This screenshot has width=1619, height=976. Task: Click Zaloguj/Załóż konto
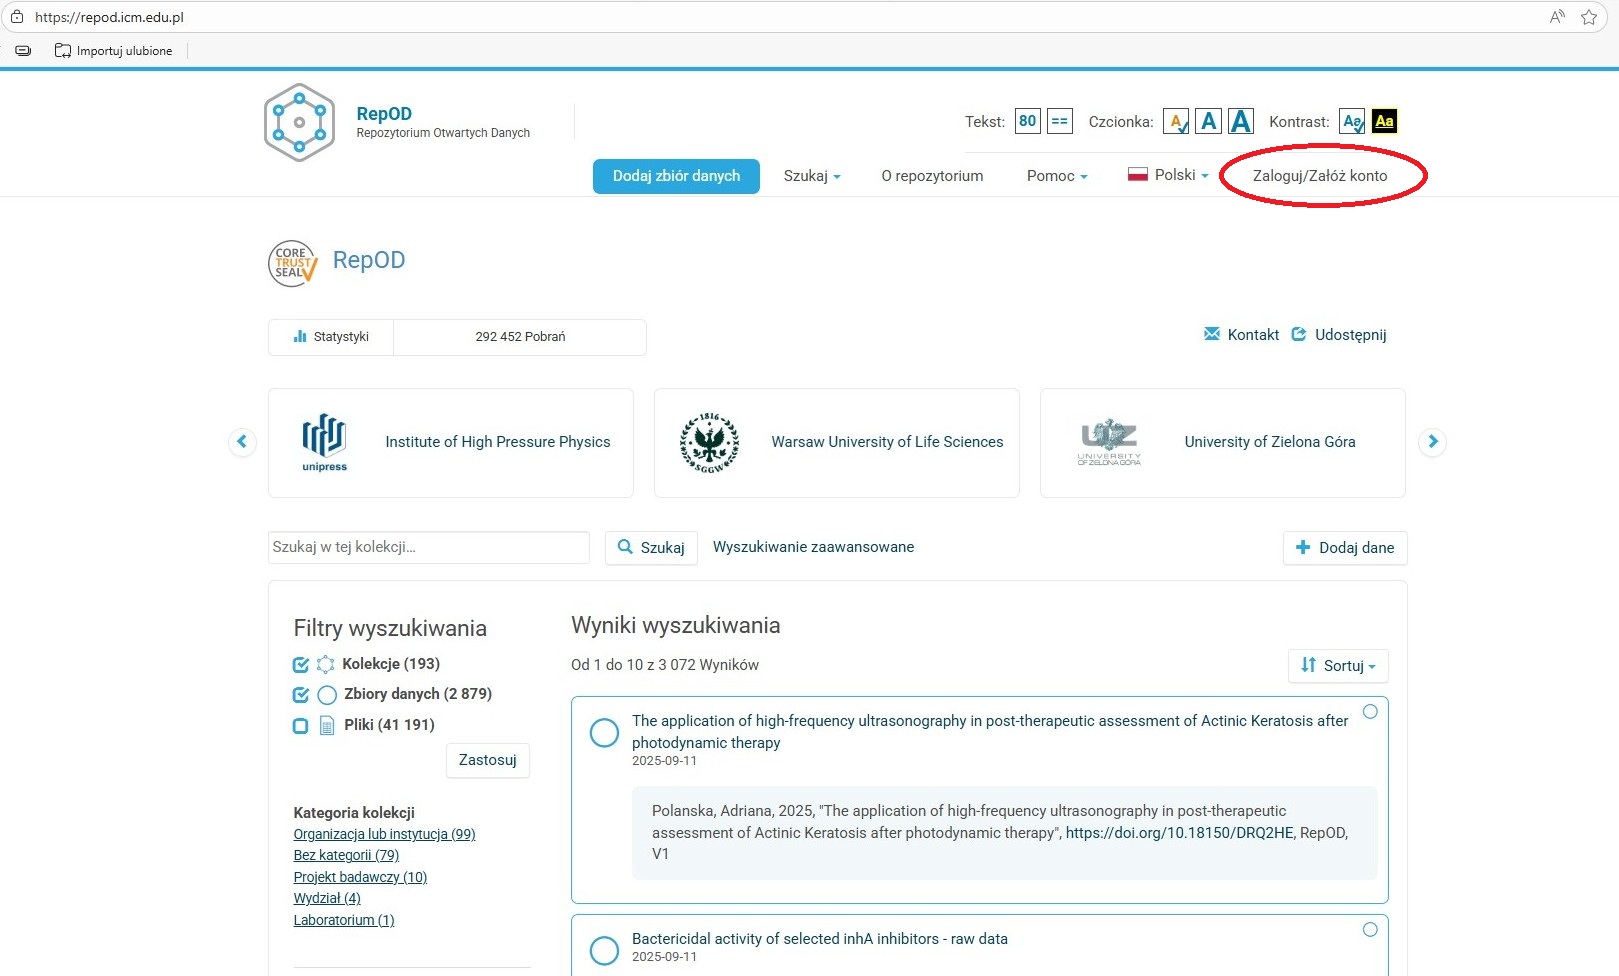tap(1320, 176)
